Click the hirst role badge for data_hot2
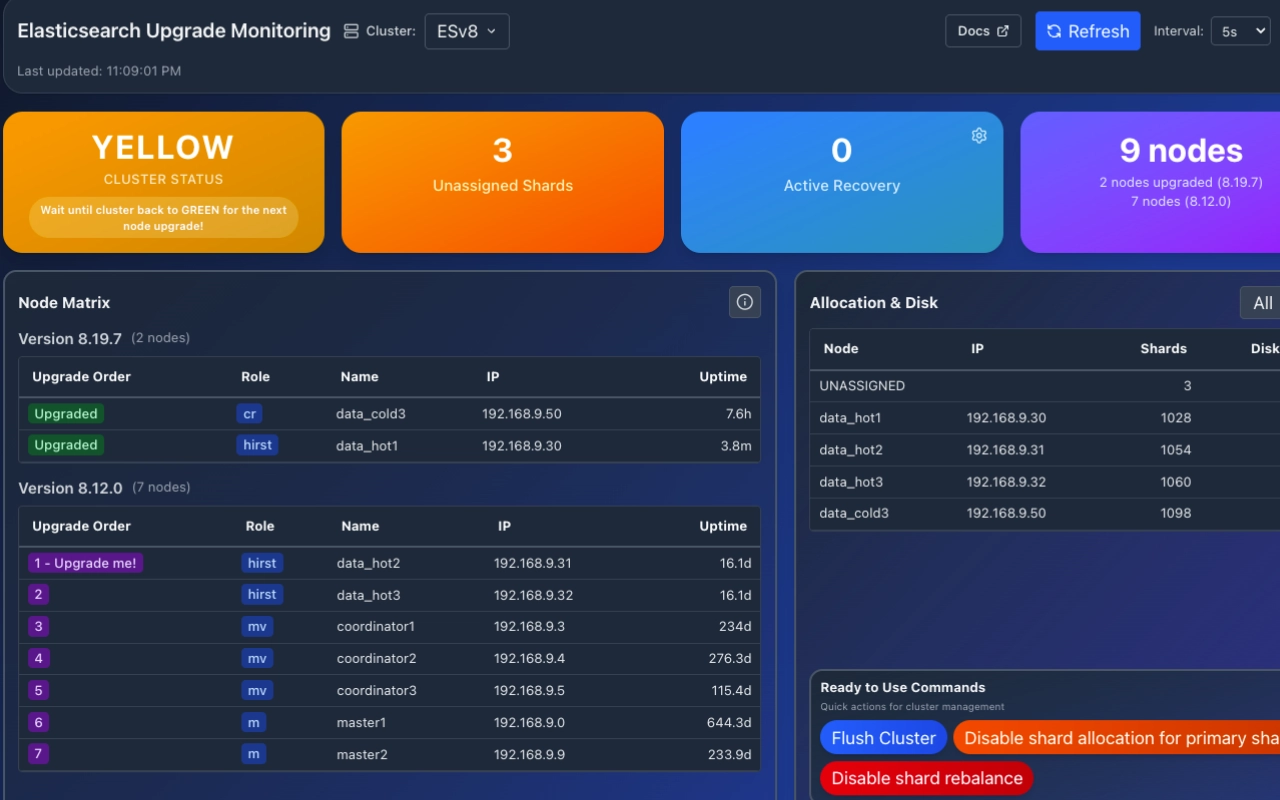The width and height of the screenshot is (1280, 800). [x=262, y=563]
